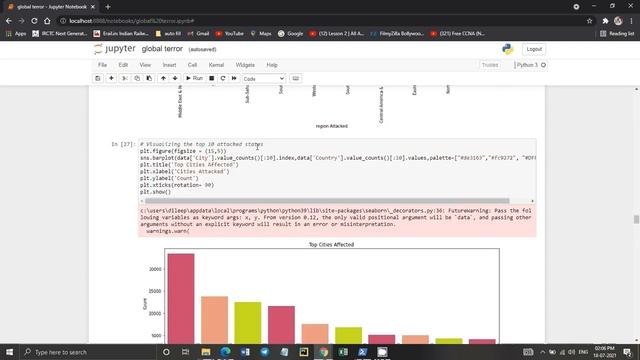Image resolution: width=640 pixels, height=360 pixels.
Task: Open the Kernel menu
Action: [216, 65]
